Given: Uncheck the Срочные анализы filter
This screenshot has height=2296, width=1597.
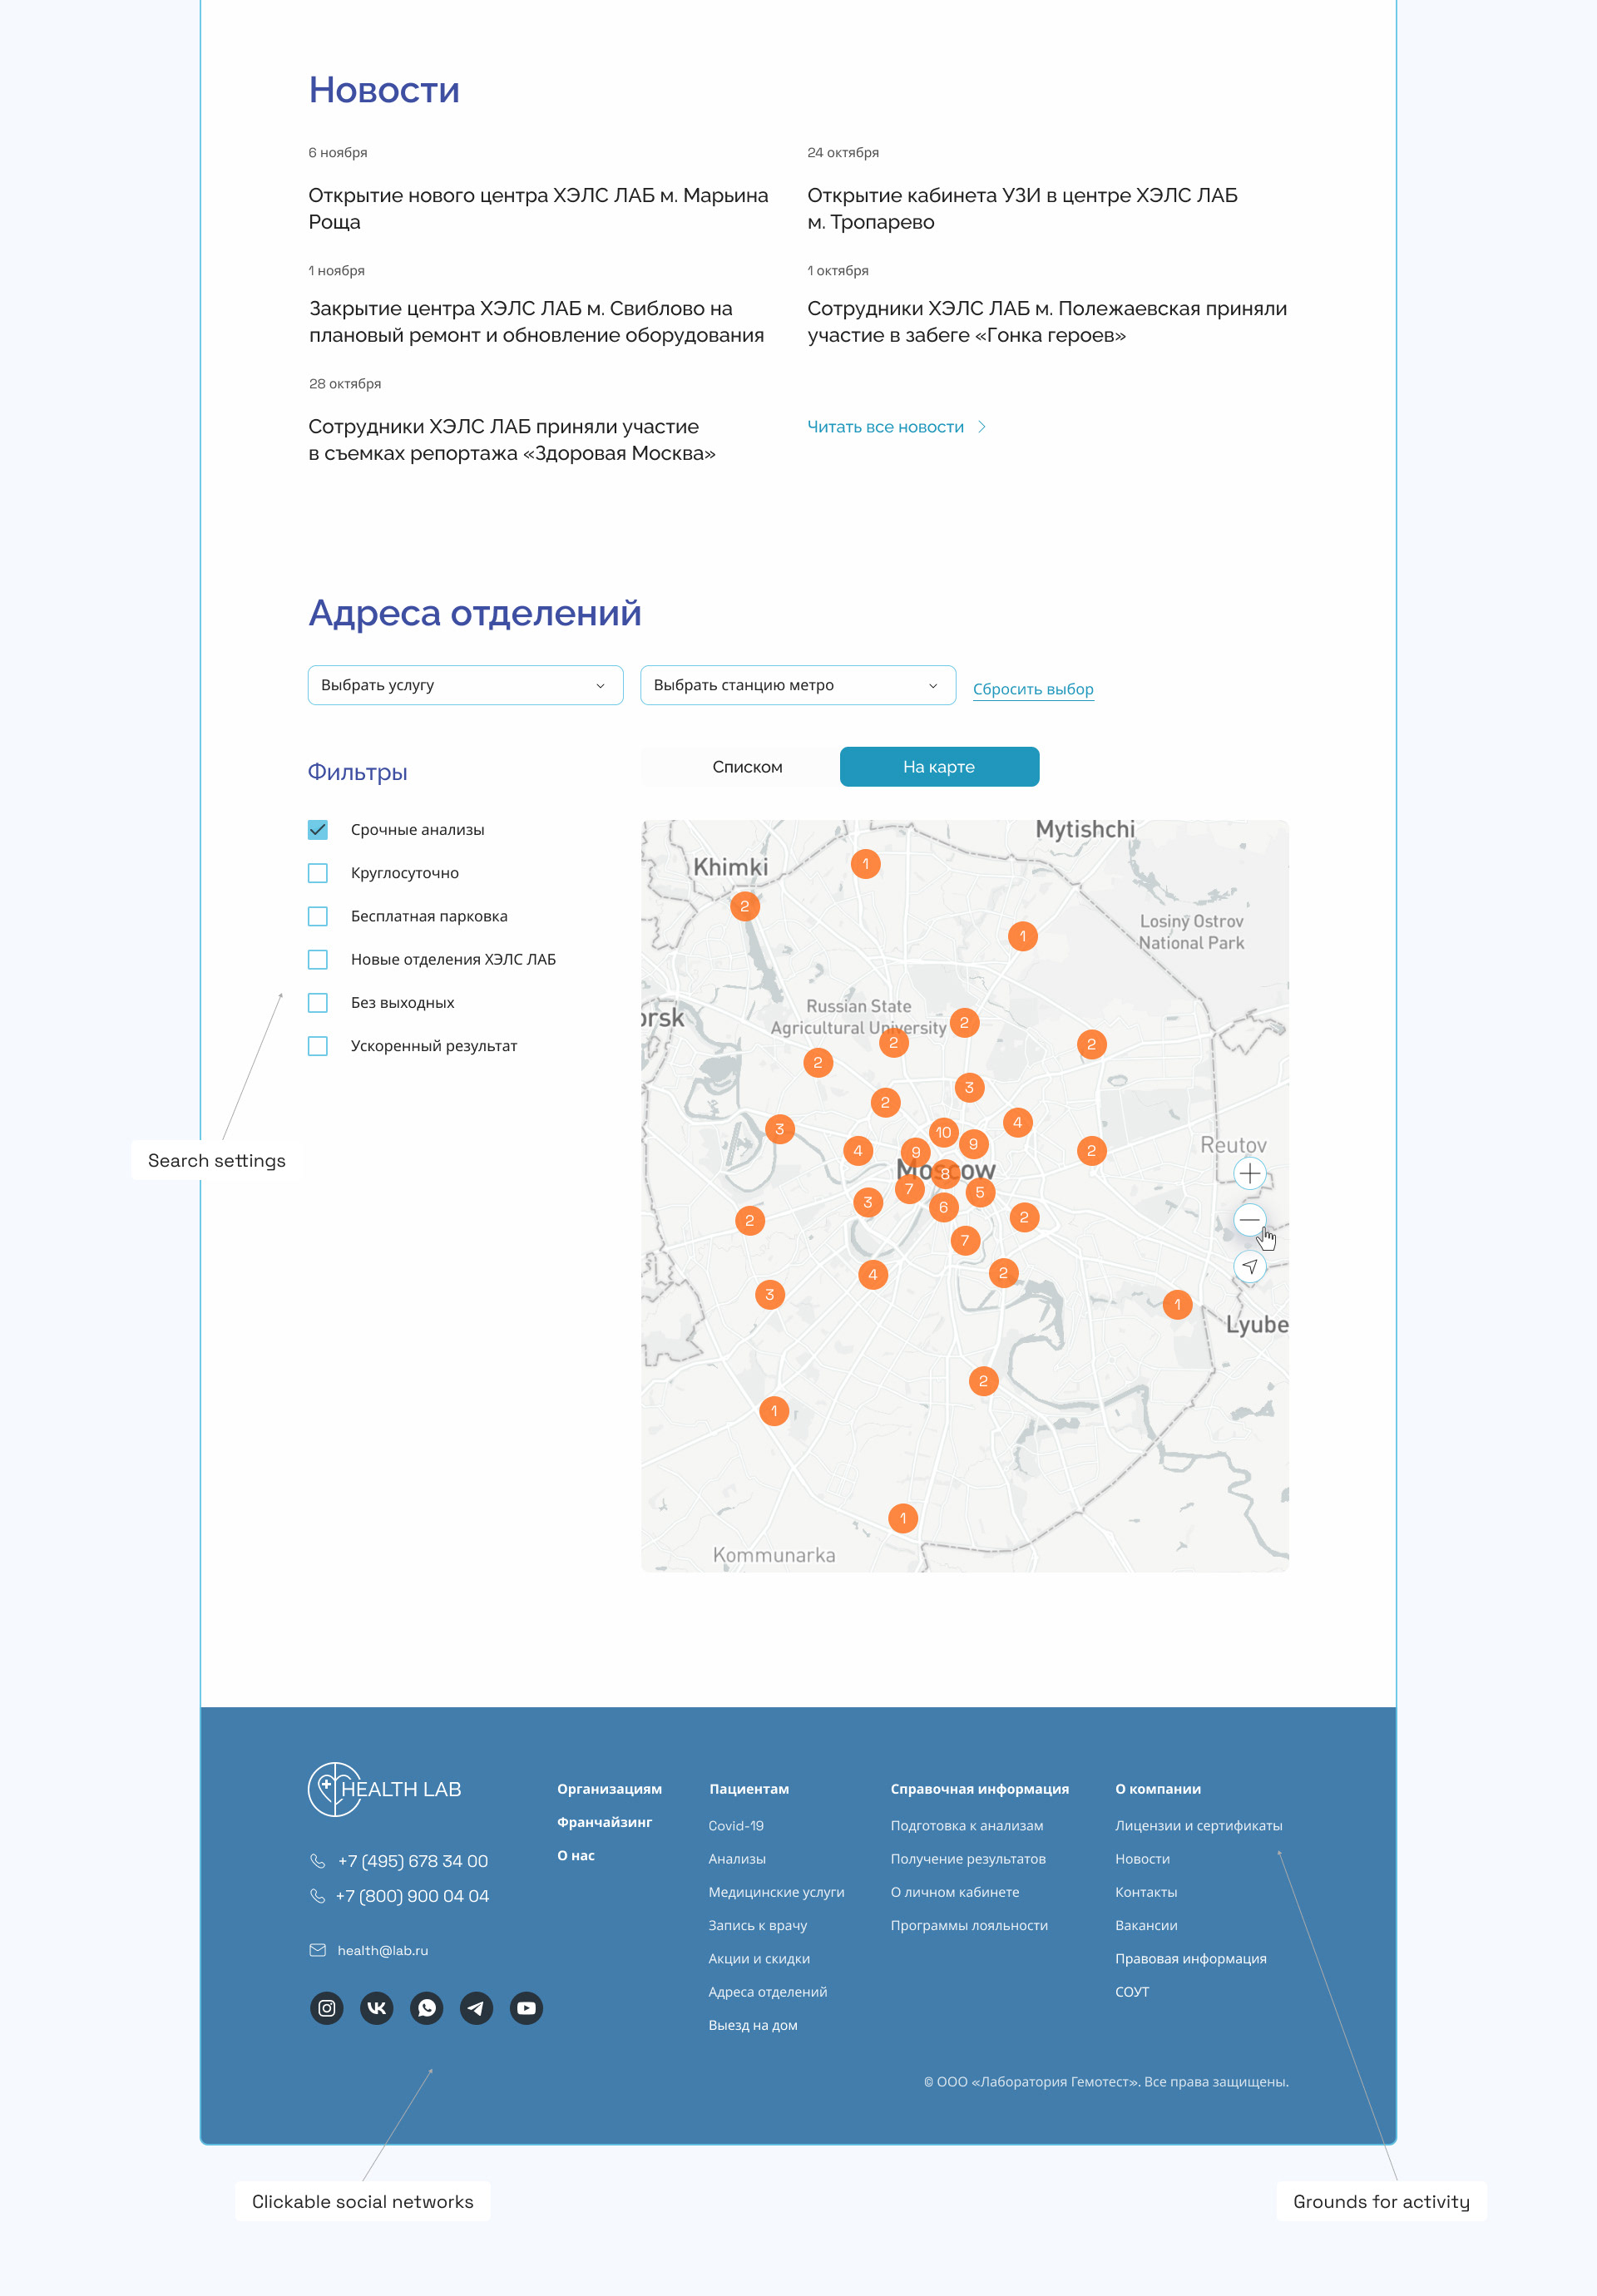Looking at the screenshot, I should pyautogui.click(x=318, y=830).
